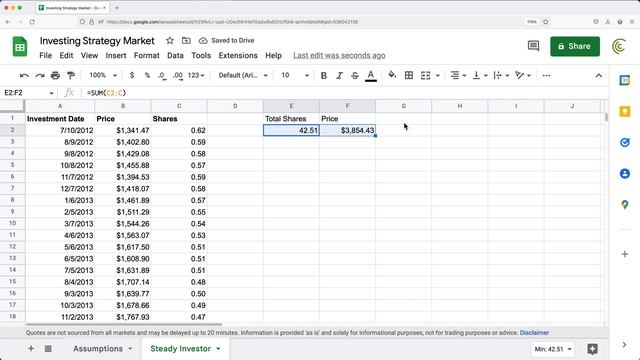This screenshot has width=640, height=360.
Task: Open comment history icon
Action: [533, 46]
